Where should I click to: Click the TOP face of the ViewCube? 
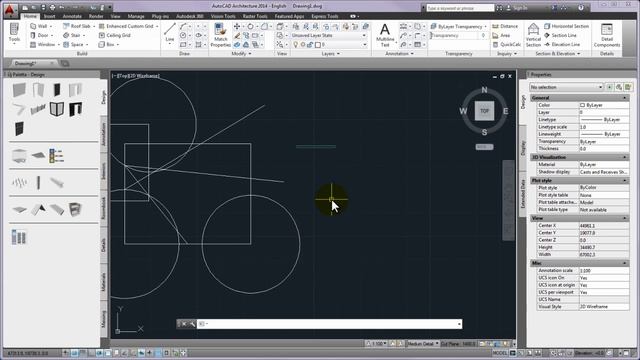[x=484, y=111]
